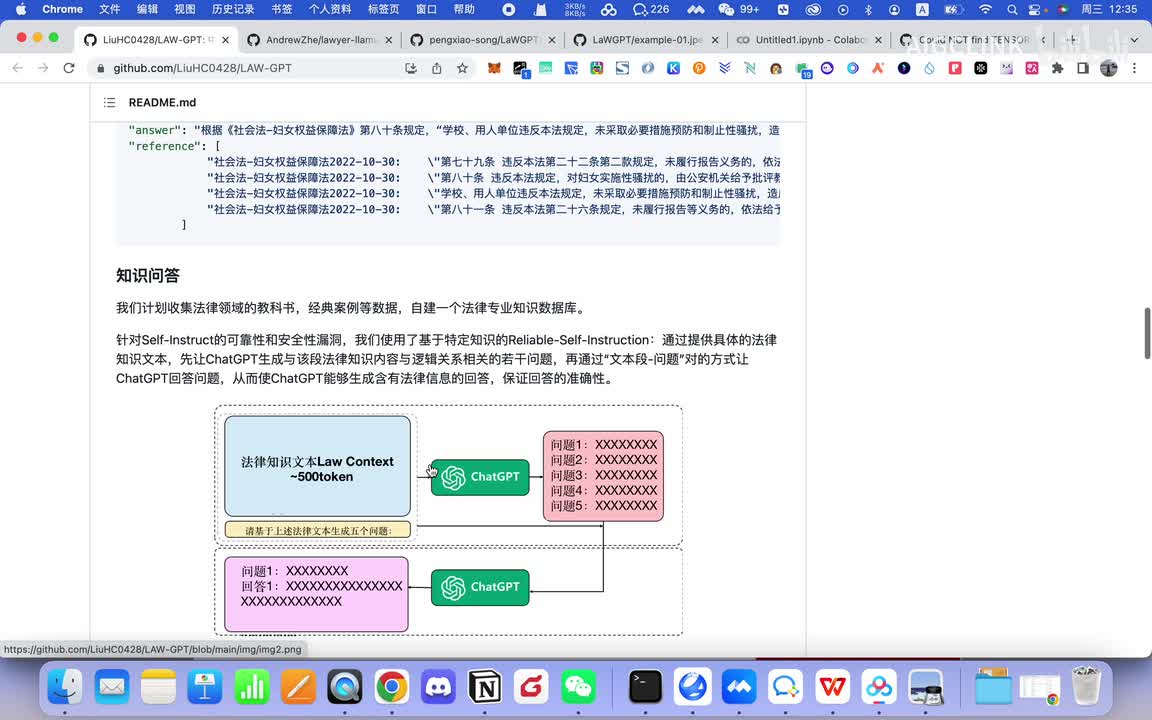The image size is (1152, 720).
Task: Open Chrome extensions puzzle-piece menu
Action: [1057, 68]
